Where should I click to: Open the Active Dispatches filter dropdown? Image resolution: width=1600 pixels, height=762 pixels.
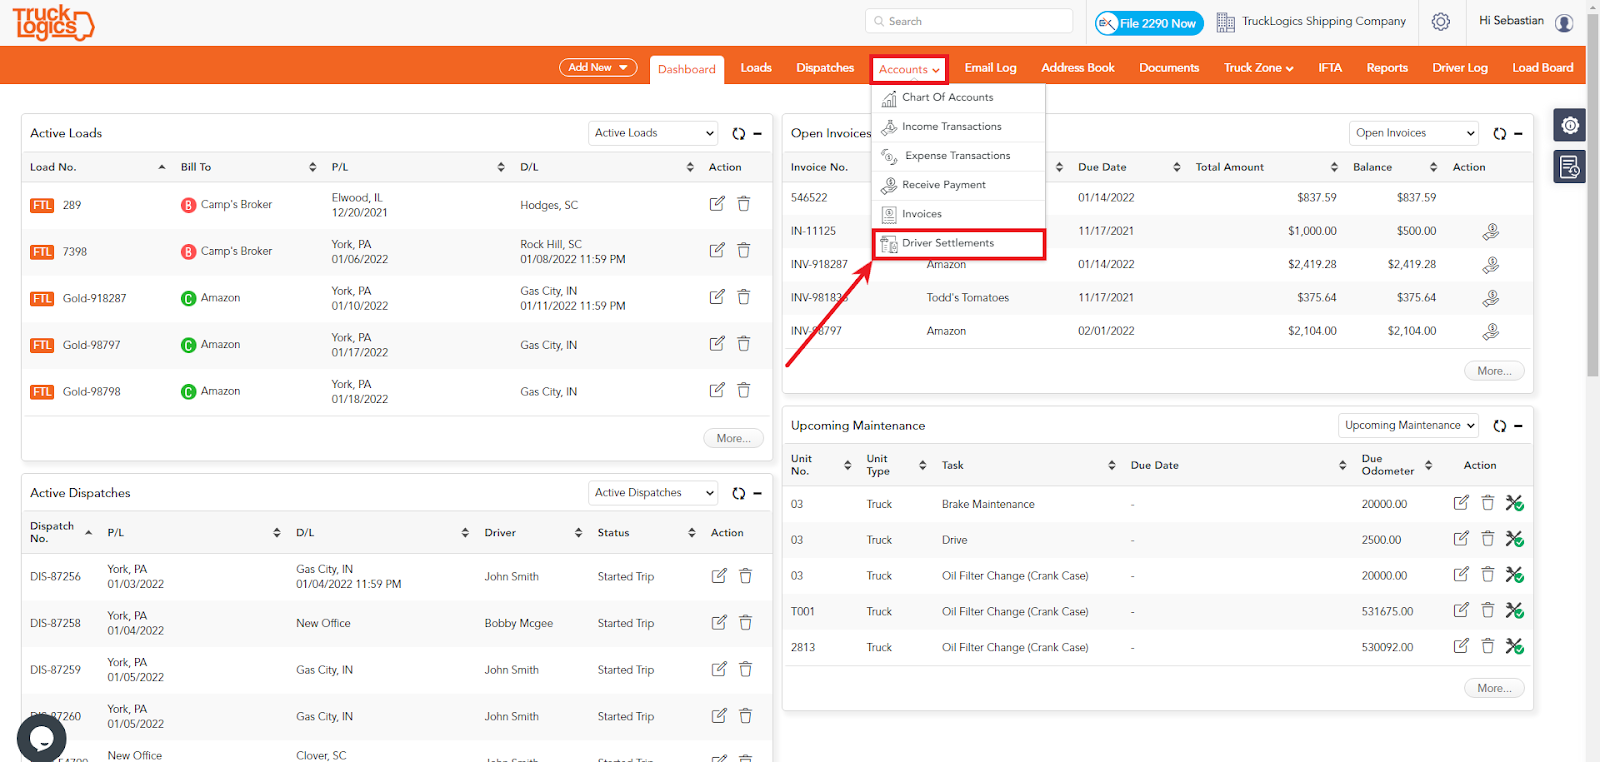pos(653,493)
